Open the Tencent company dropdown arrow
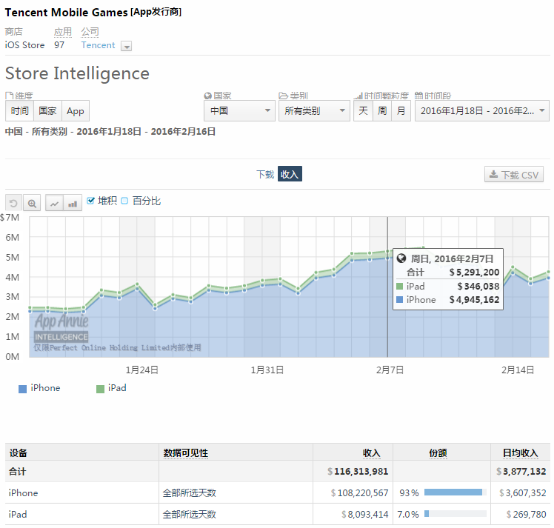 [x=126, y=46]
